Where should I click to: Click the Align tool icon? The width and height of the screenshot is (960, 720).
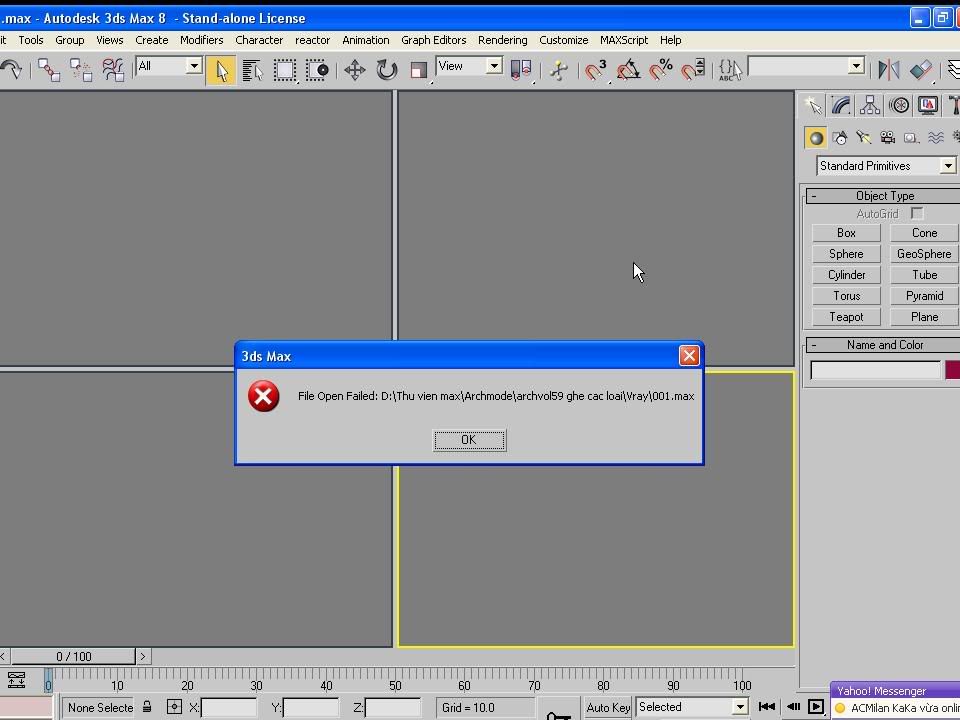[921, 70]
